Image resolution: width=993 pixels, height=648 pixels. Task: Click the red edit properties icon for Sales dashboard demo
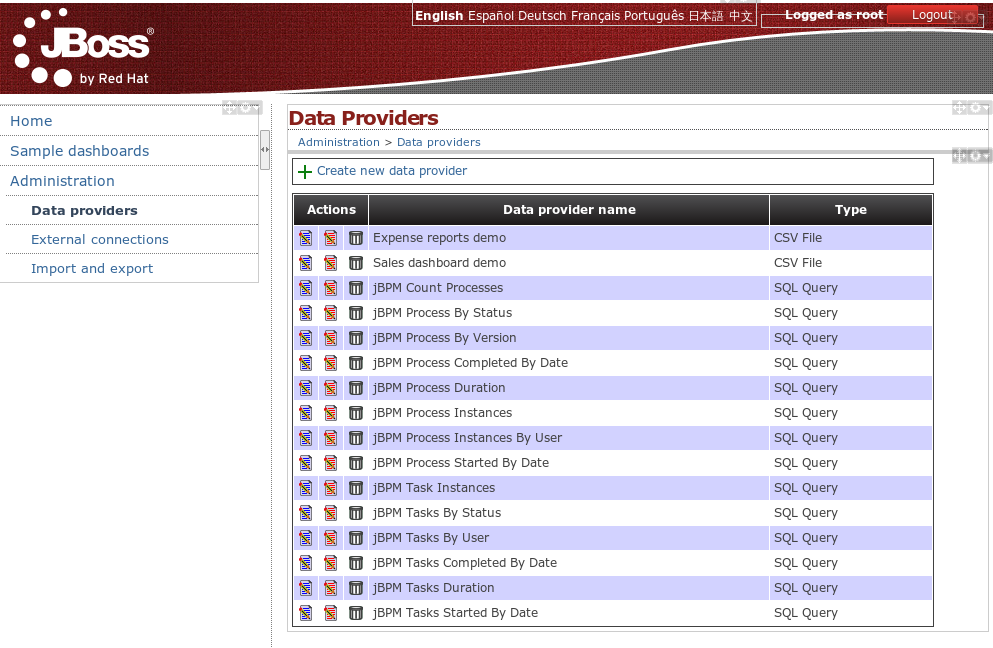click(x=330, y=263)
